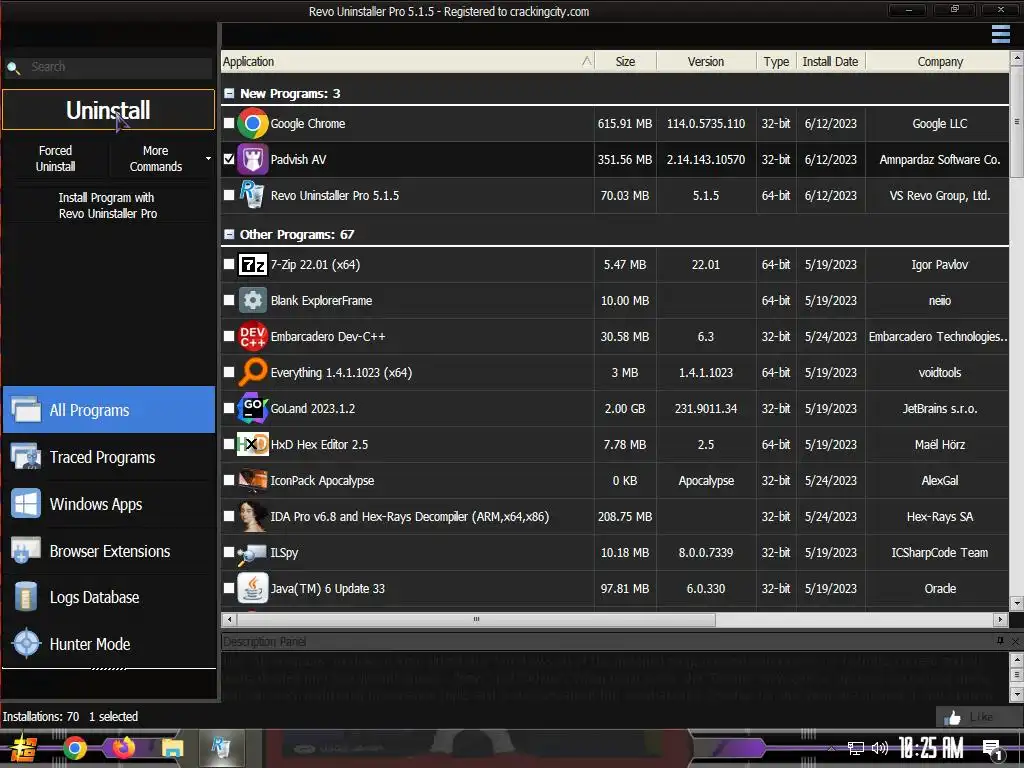The image size is (1024, 768).
Task: Click the IDA Pro portrait icon
Action: (x=253, y=516)
